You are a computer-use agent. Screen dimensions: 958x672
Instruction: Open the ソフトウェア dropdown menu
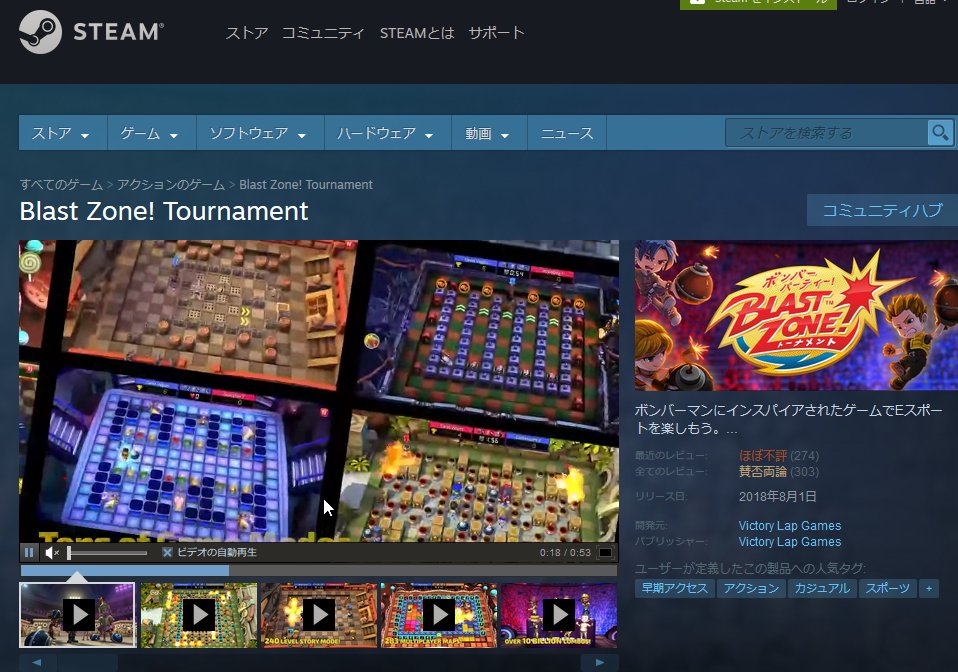[258, 133]
